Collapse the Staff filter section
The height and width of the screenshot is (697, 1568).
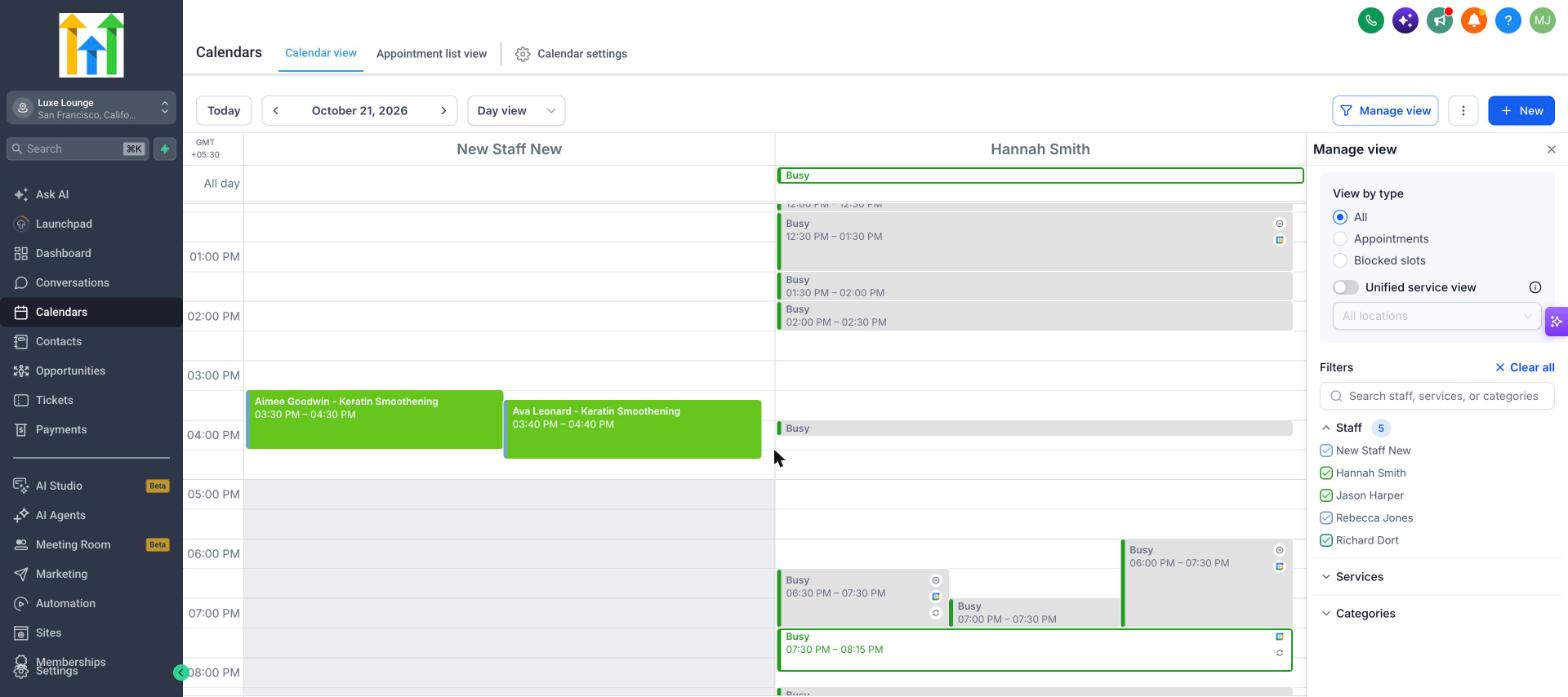pos(1326,428)
